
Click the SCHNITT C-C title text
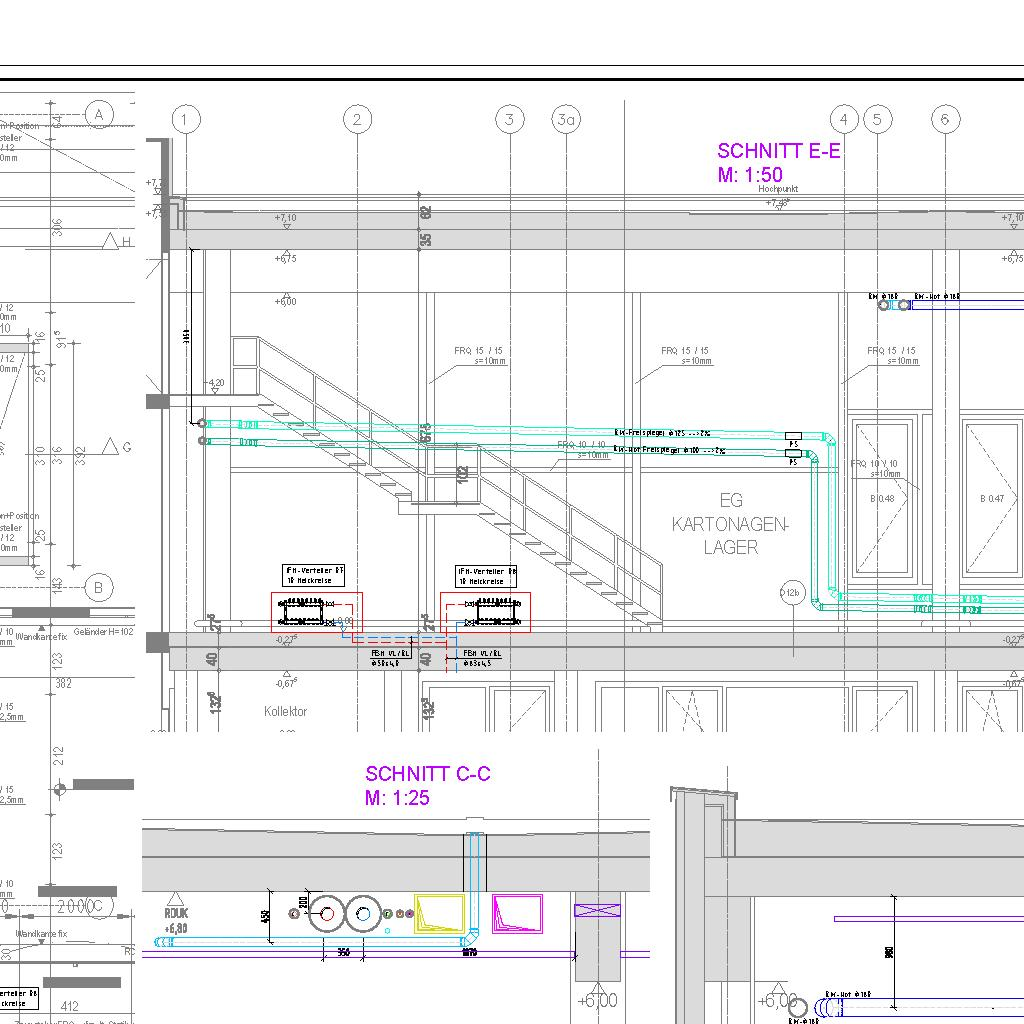(x=427, y=774)
